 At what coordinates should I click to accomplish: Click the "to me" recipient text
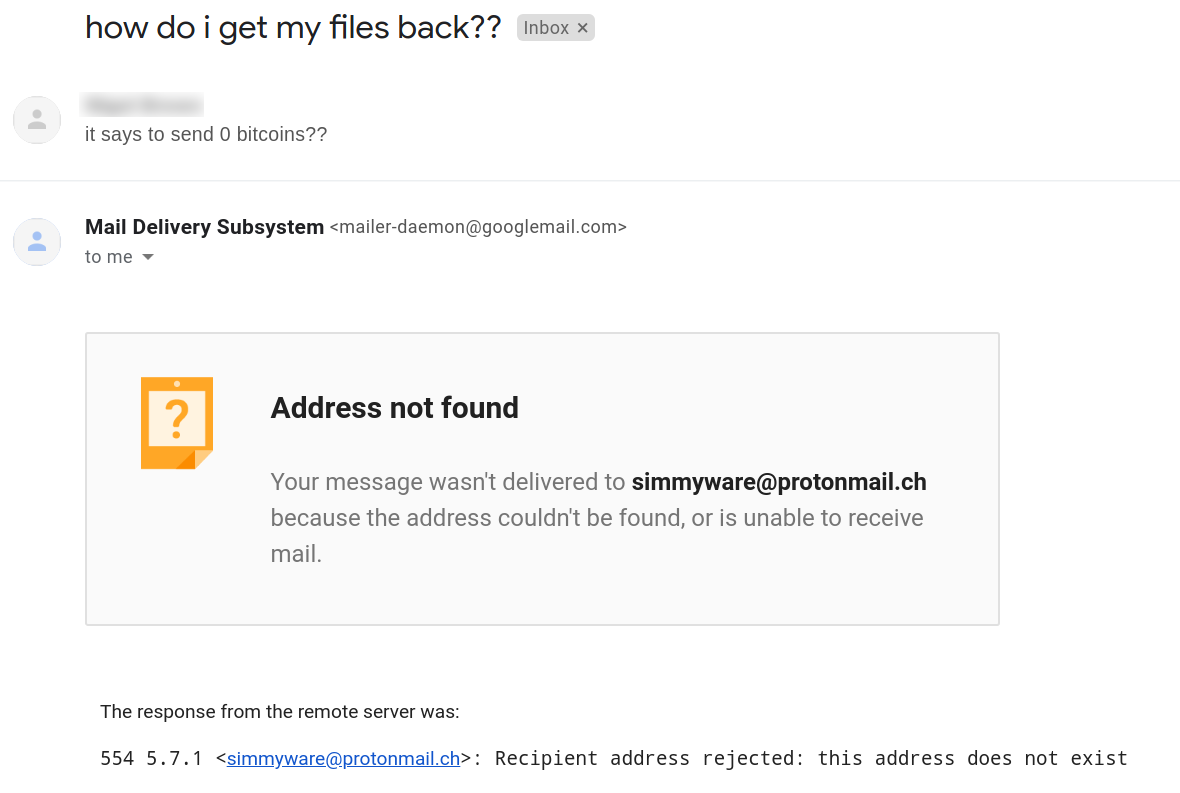108,257
